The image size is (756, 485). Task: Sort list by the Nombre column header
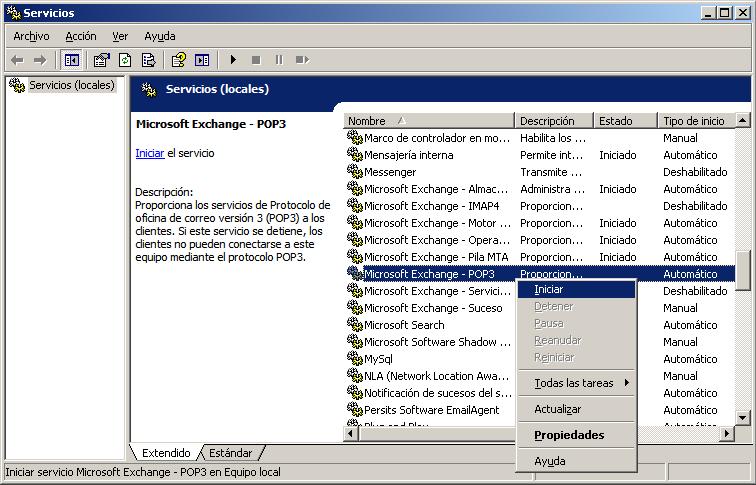(429, 121)
